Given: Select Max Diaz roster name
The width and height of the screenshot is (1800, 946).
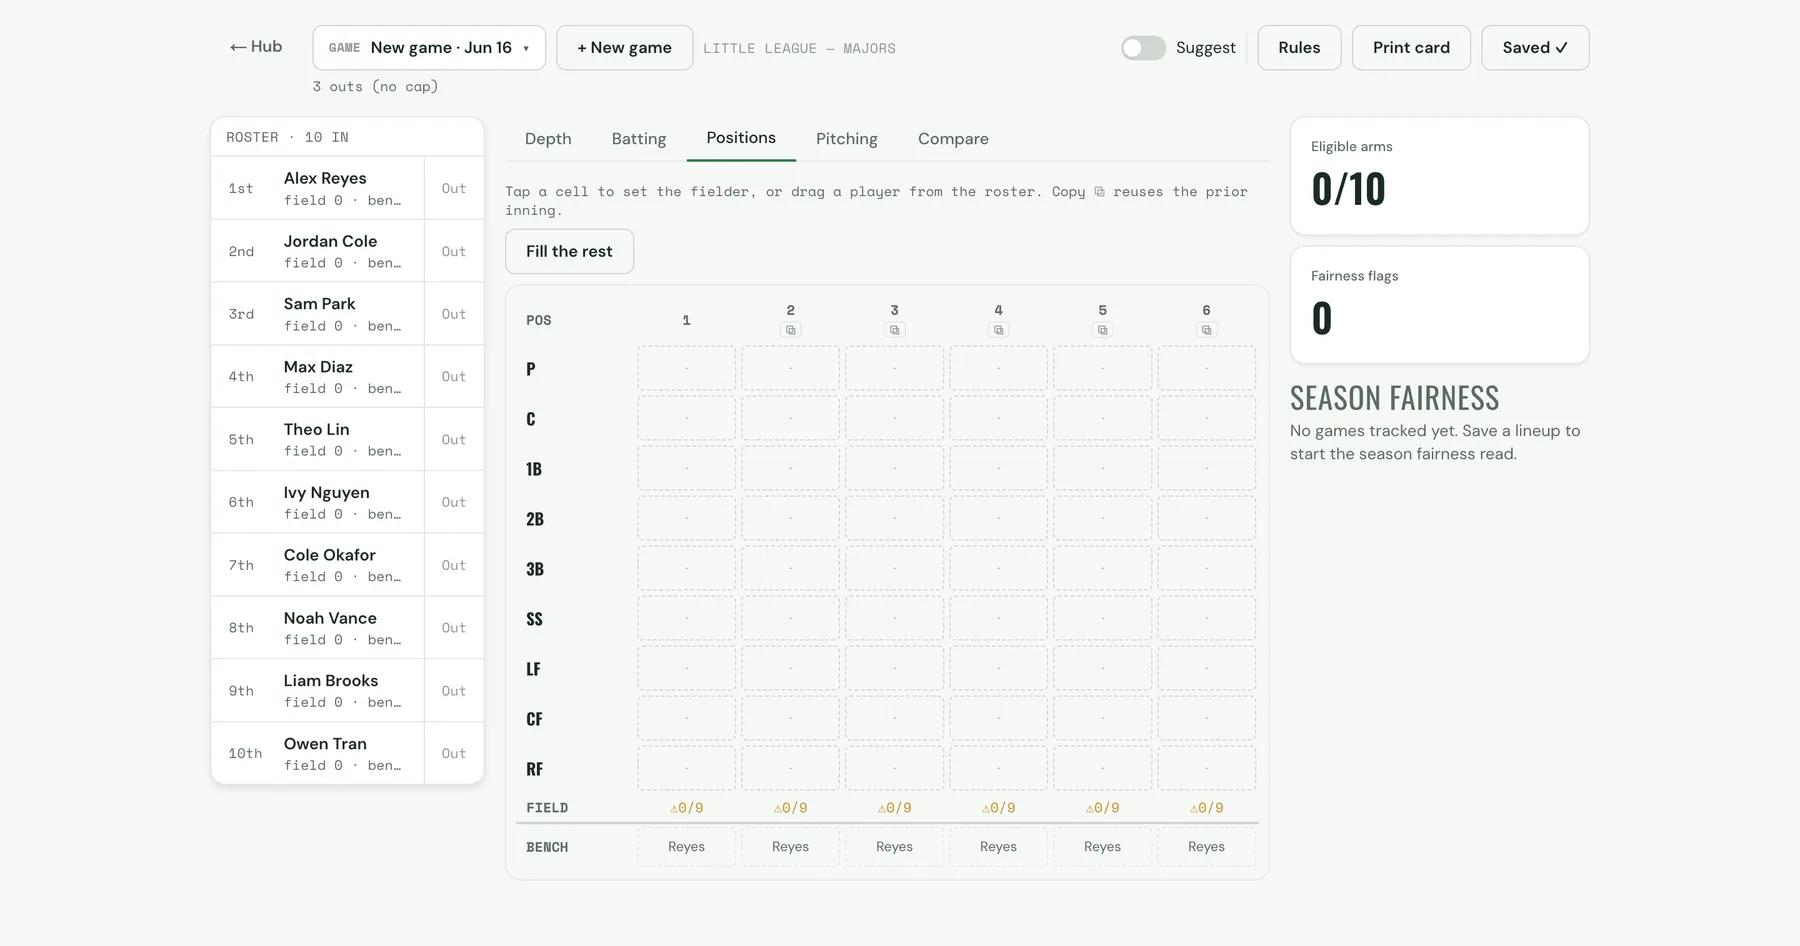Looking at the screenshot, I should (318, 367).
